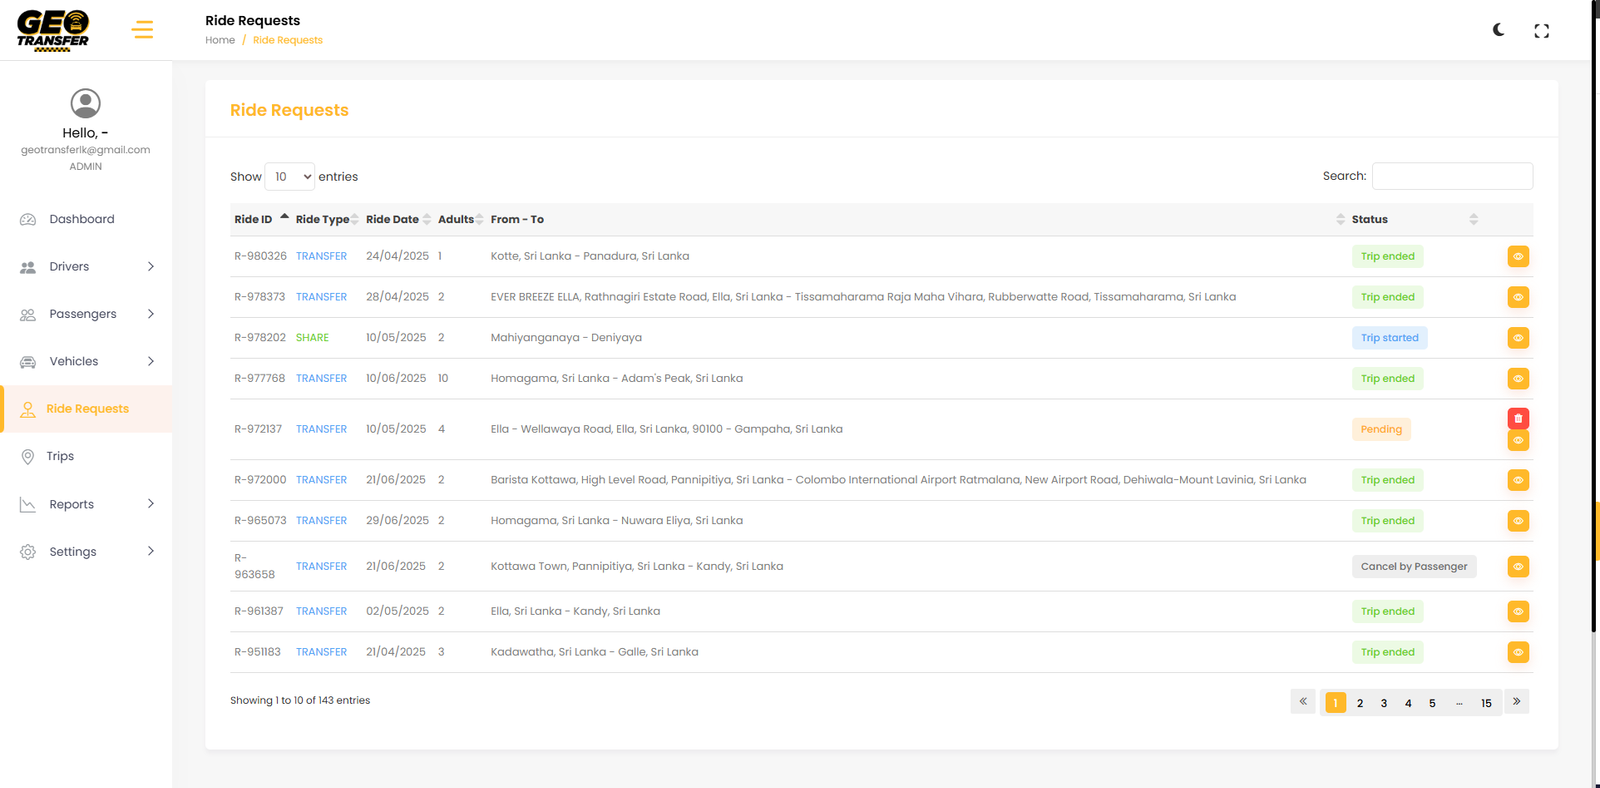
Task: Click the GEO Transfer logo
Action: tap(54, 30)
